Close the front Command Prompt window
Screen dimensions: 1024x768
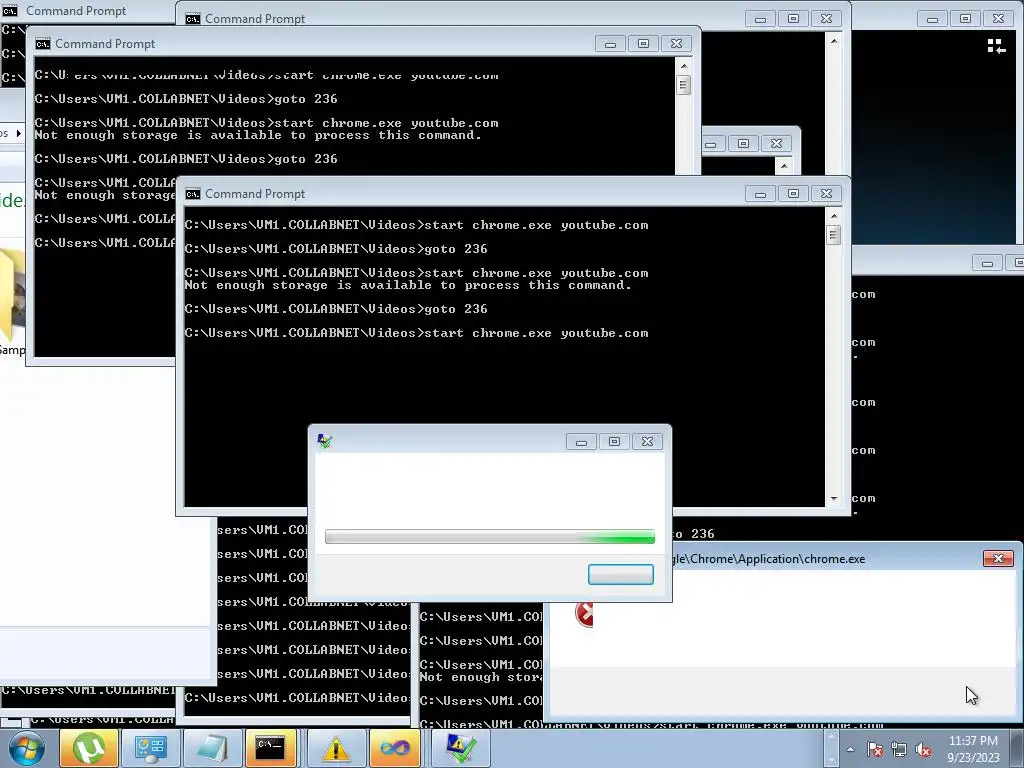(826, 193)
